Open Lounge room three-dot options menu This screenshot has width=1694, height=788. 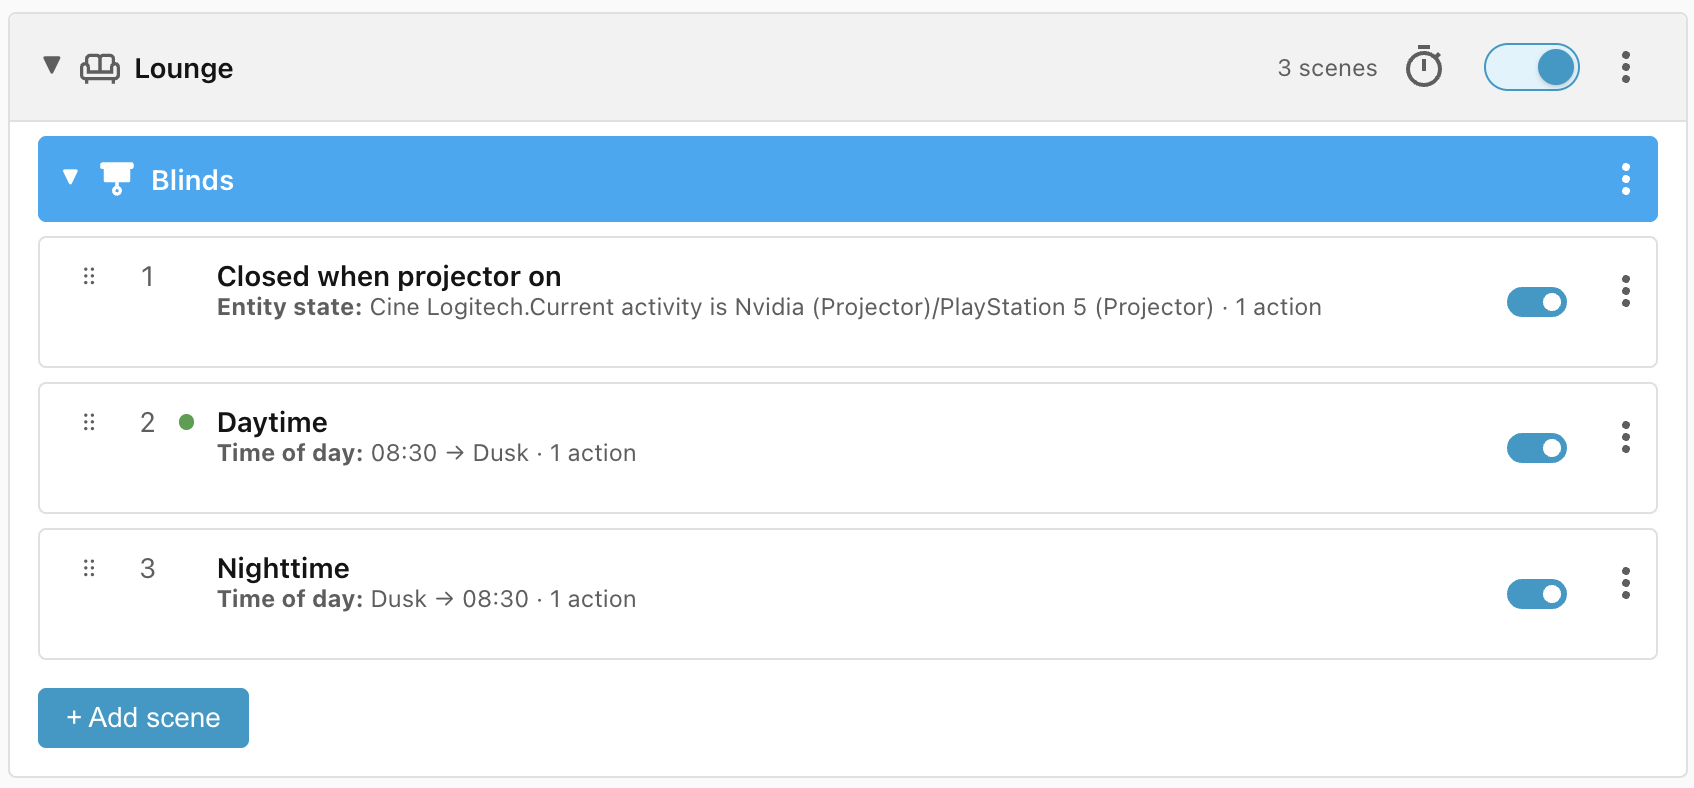click(x=1626, y=67)
